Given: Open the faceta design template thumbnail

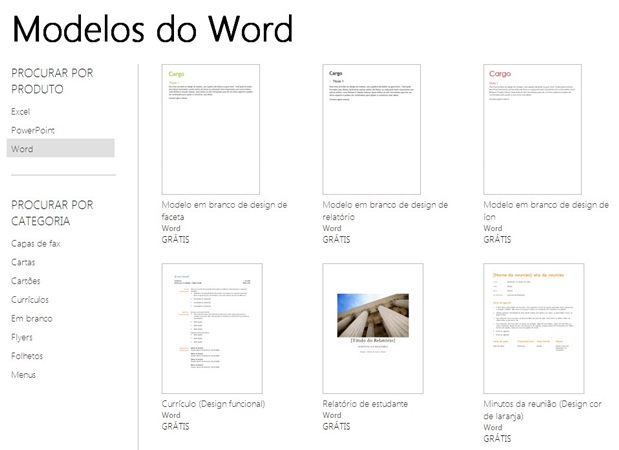Looking at the screenshot, I should 211,129.
